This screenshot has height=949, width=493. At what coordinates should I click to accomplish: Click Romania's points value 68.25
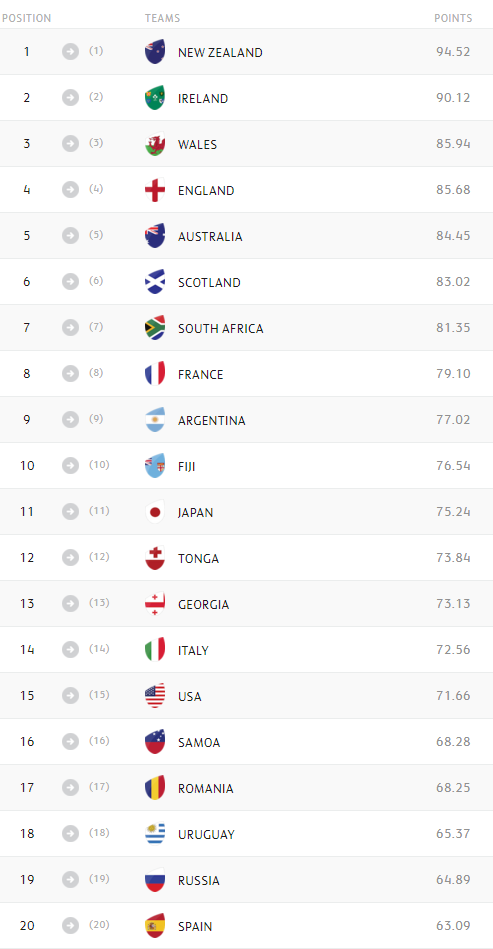click(453, 788)
